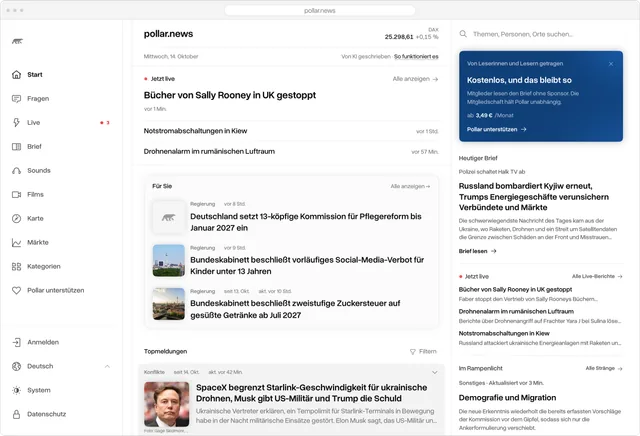Viewport: 640px width, 436px height.
Task: Click the Regierung tag above Pflegereform headline
Action: click(x=202, y=204)
